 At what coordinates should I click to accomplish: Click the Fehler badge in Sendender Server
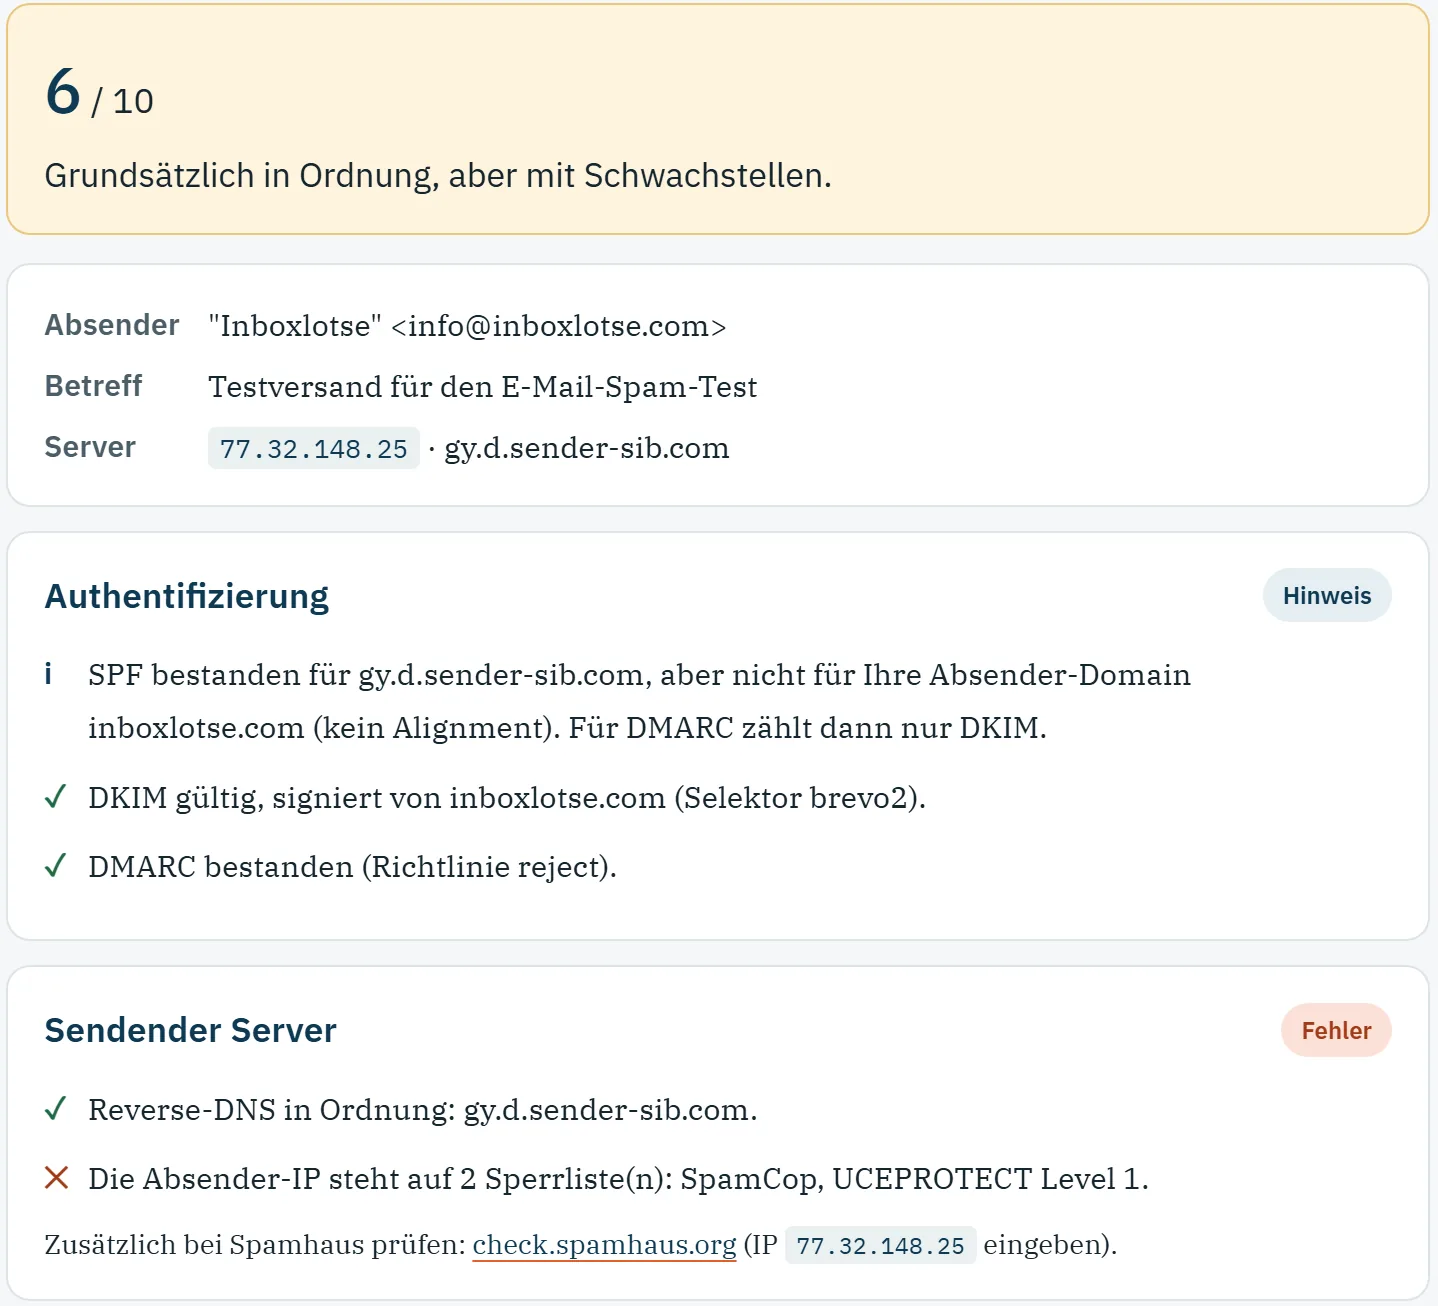click(x=1336, y=1030)
